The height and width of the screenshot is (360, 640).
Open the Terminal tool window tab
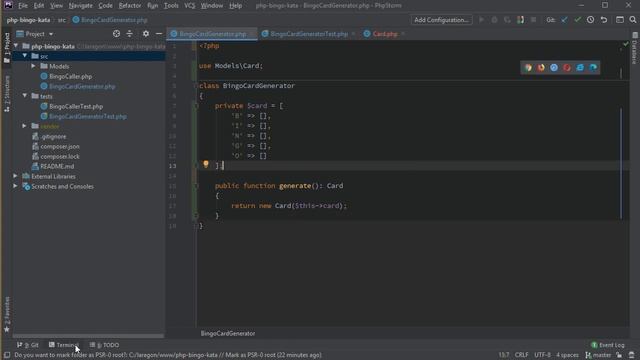(64, 345)
